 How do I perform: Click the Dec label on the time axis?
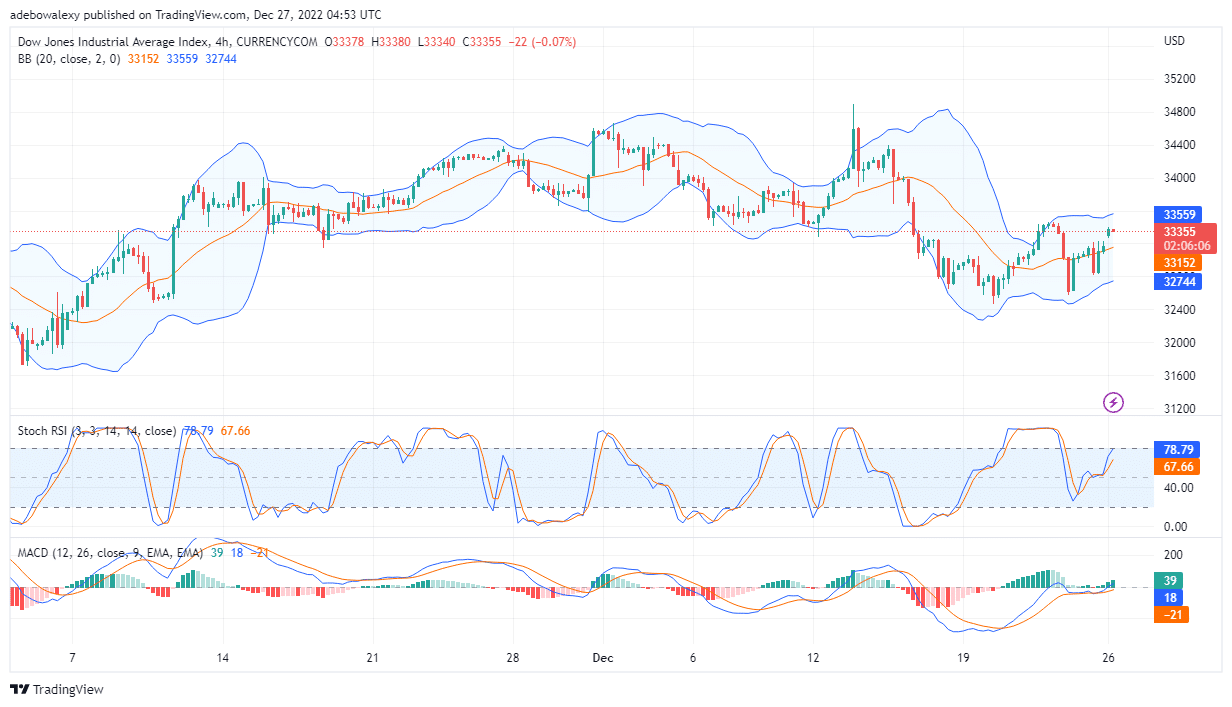click(602, 658)
